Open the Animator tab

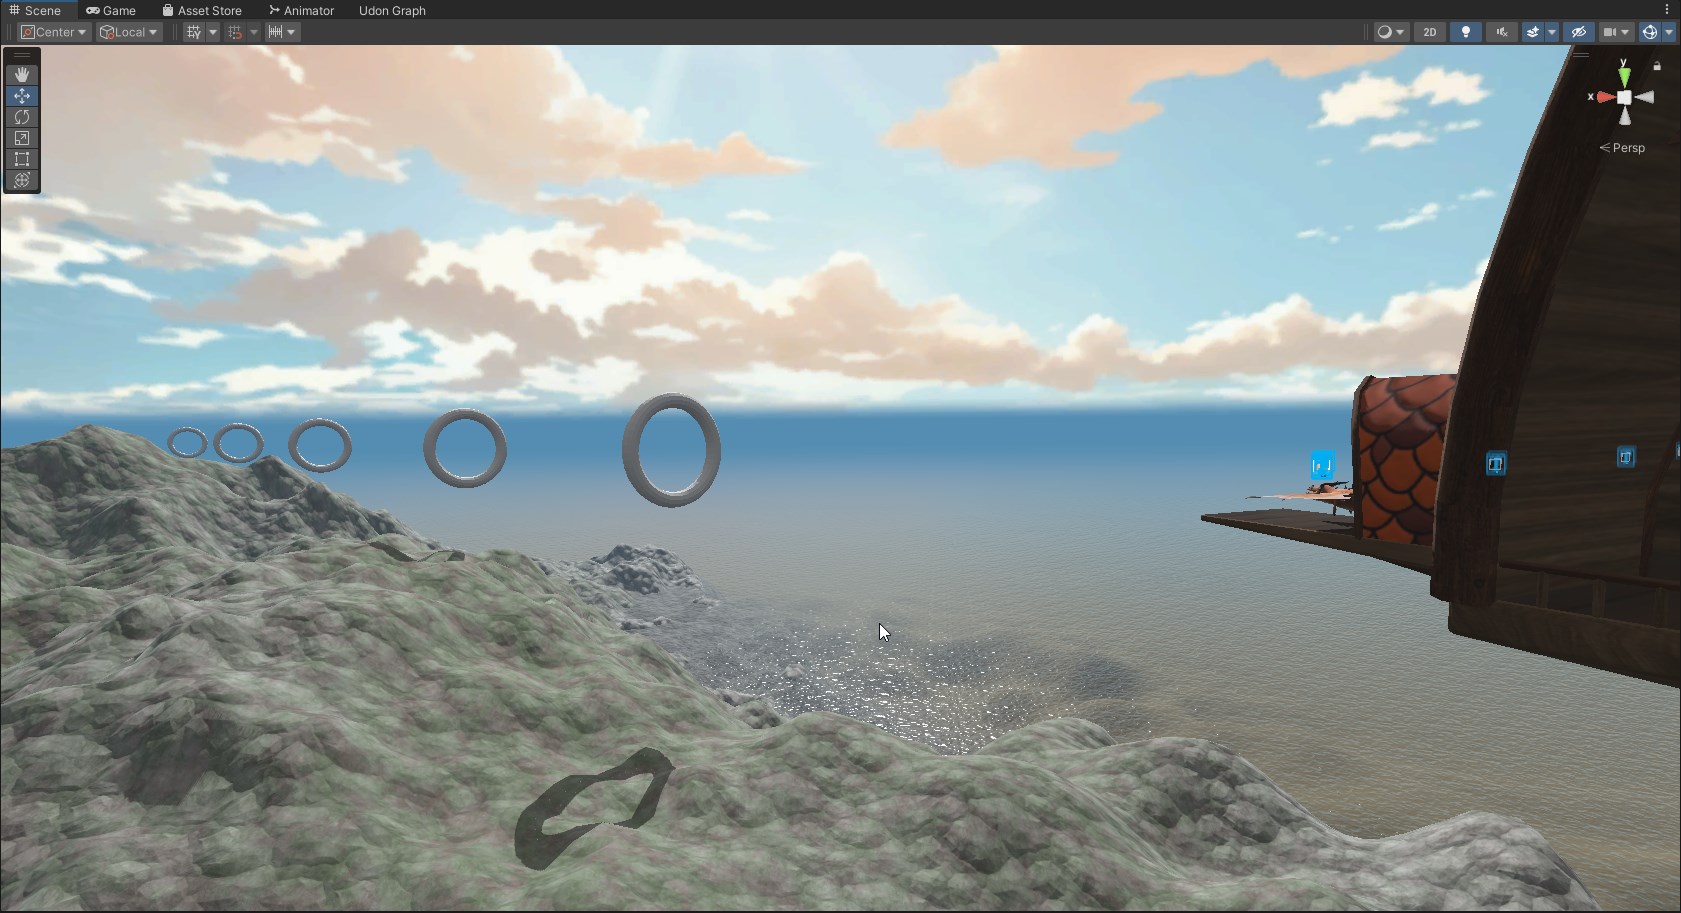[x=301, y=10]
